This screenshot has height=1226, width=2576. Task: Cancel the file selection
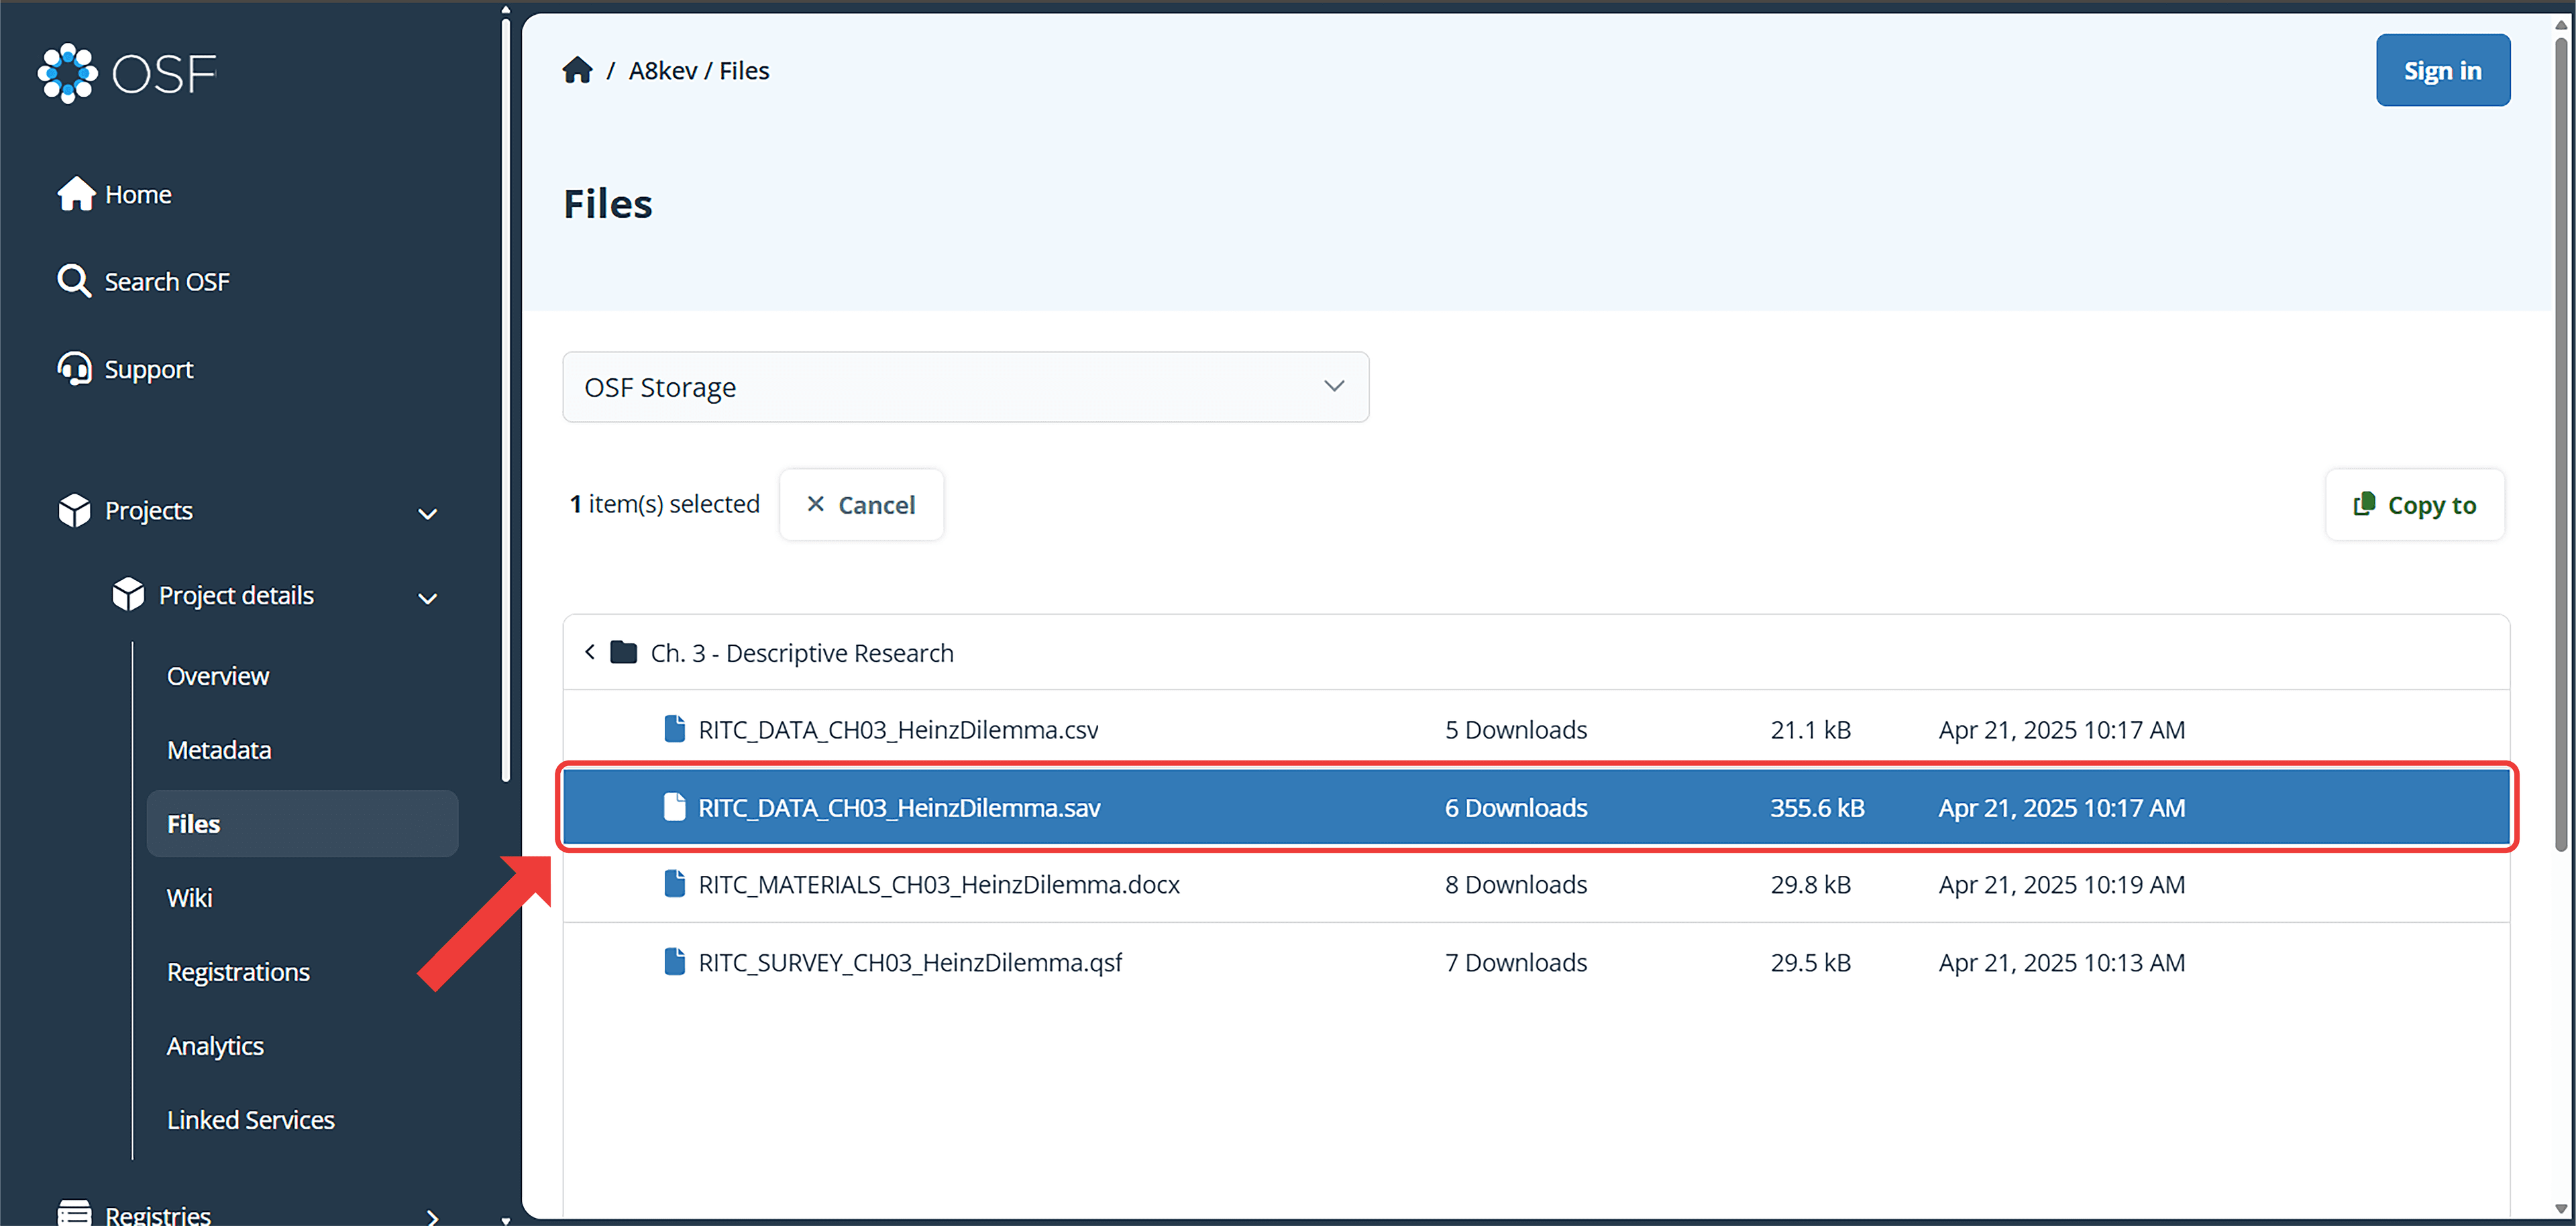[861, 504]
